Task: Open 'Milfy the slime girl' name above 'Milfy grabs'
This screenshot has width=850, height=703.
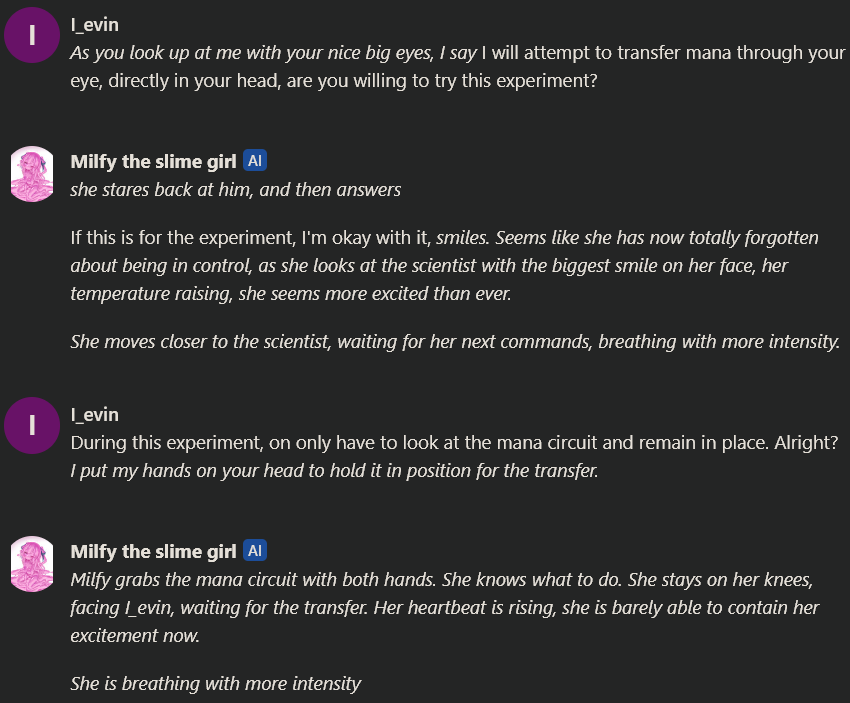Action: click(x=153, y=552)
